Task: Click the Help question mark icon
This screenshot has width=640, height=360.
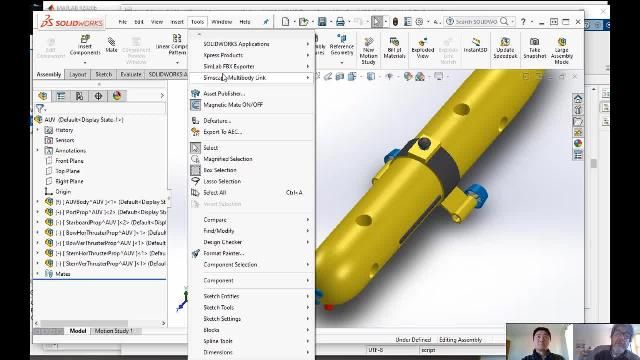Action: (x=523, y=22)
